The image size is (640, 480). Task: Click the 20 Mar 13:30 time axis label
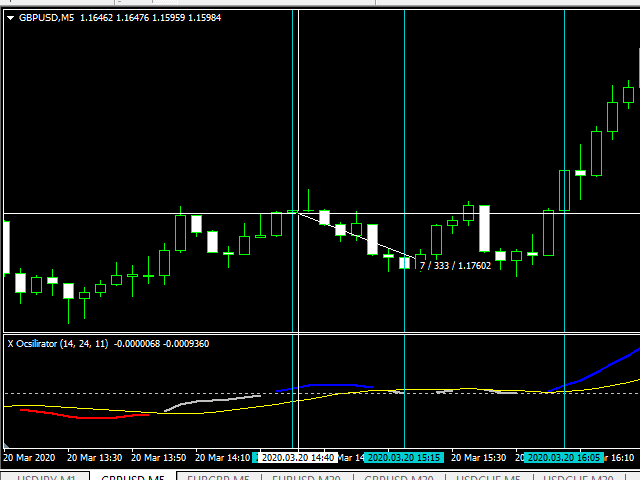click(94, 458)
